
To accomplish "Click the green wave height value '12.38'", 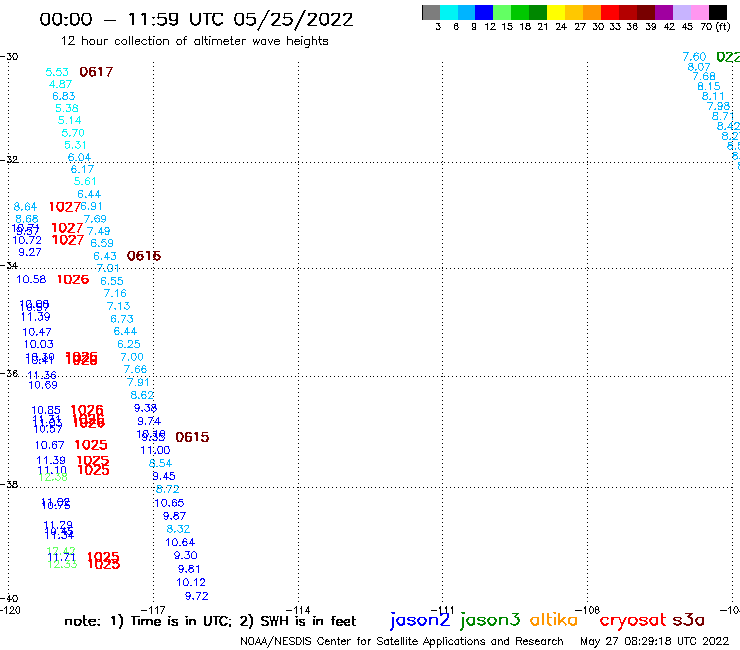I will tap(53, 477).
